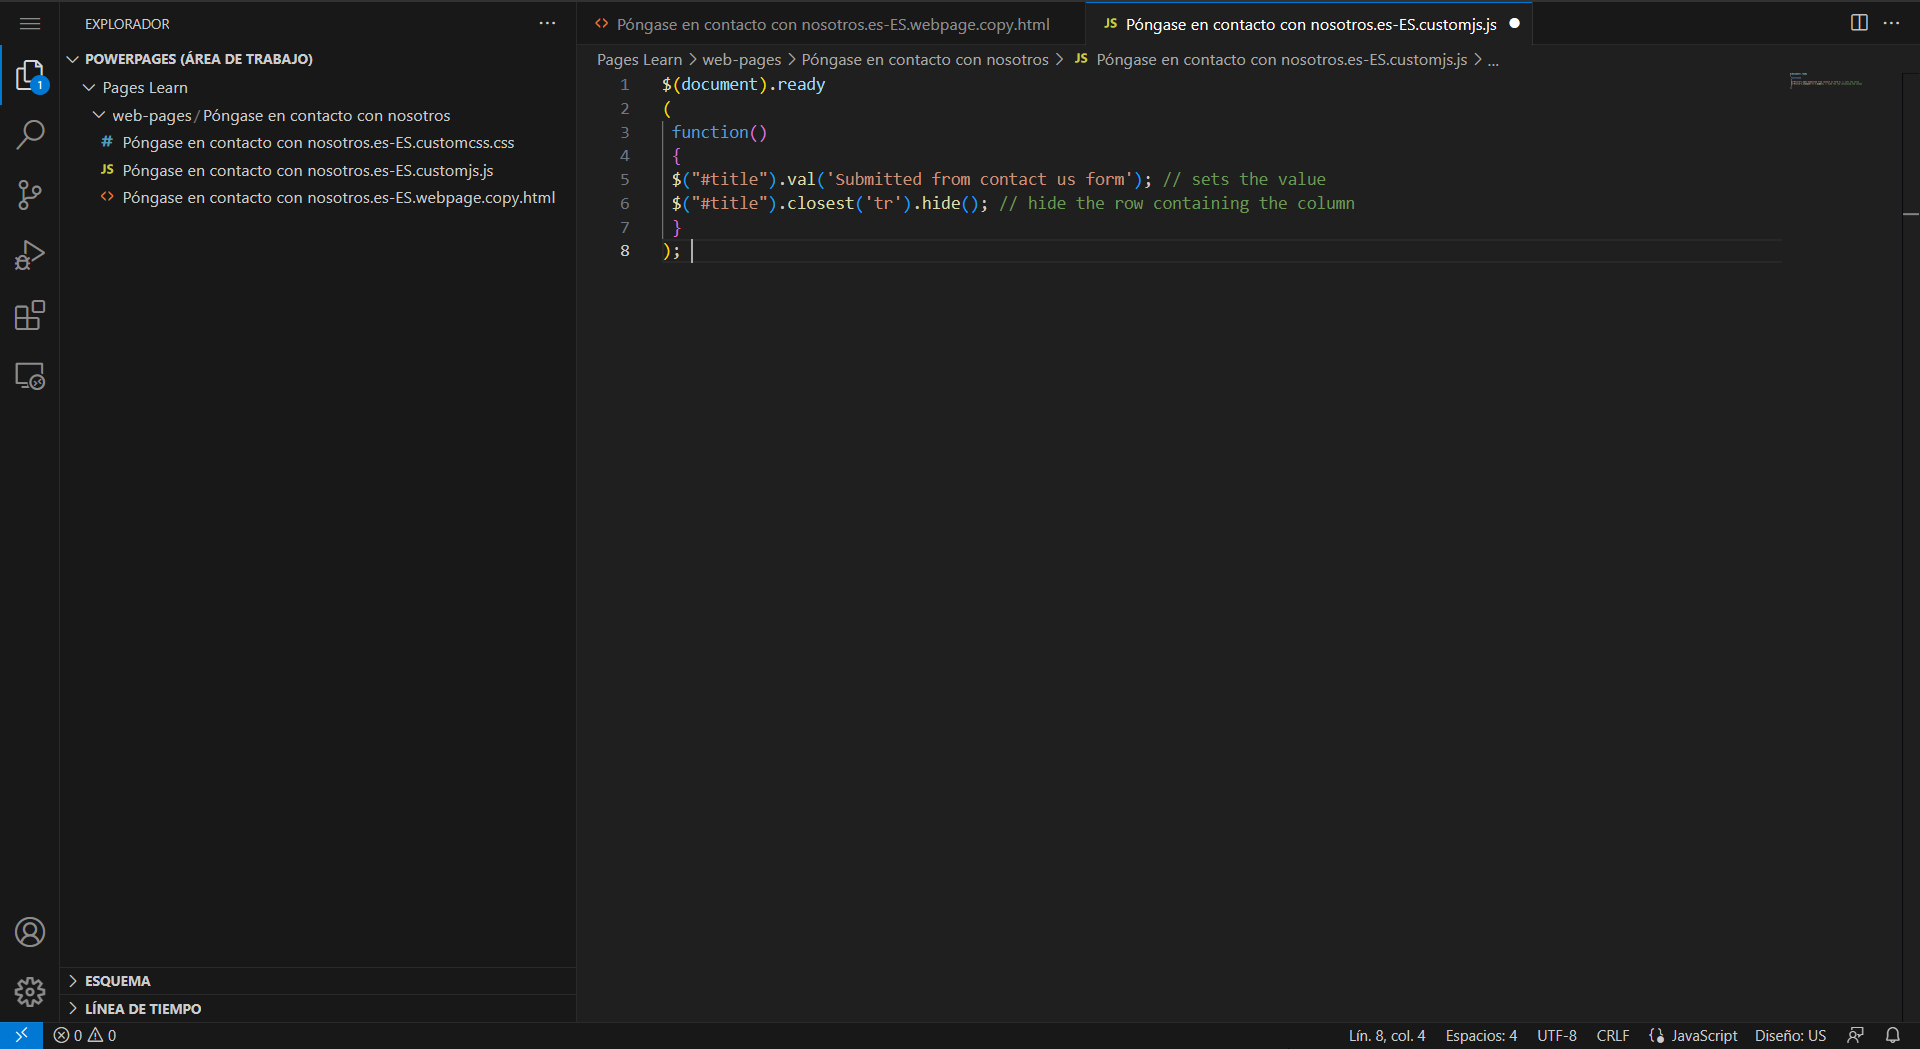The width and height of the screenshot is (1920, 1049).
Task: Click the notifications bell in status bar
Action: coord(1892,1036)
